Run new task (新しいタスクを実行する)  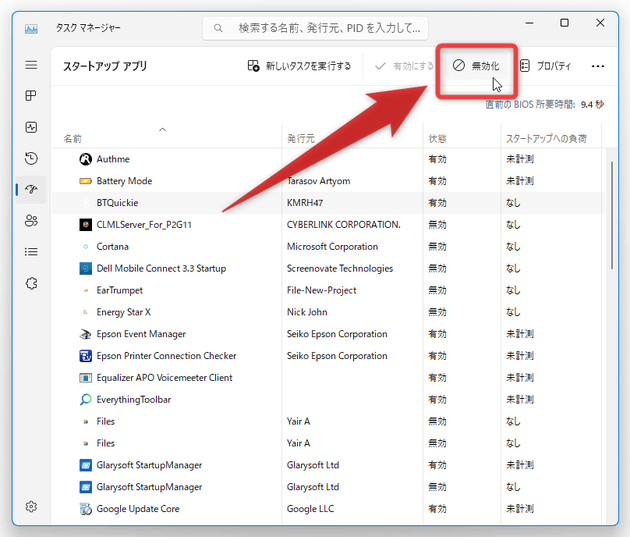coord(299,66)
